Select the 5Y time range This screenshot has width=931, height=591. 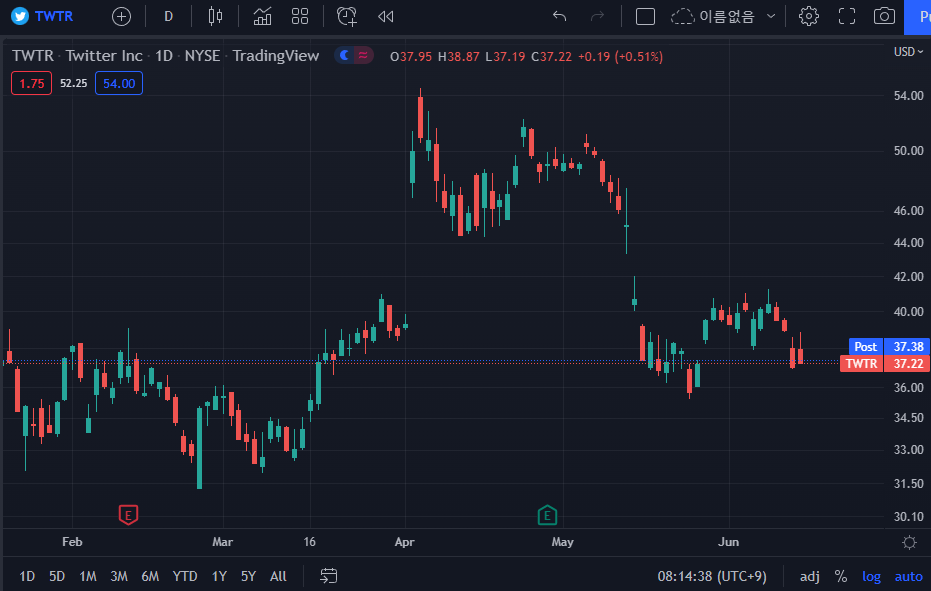(248, 576)
